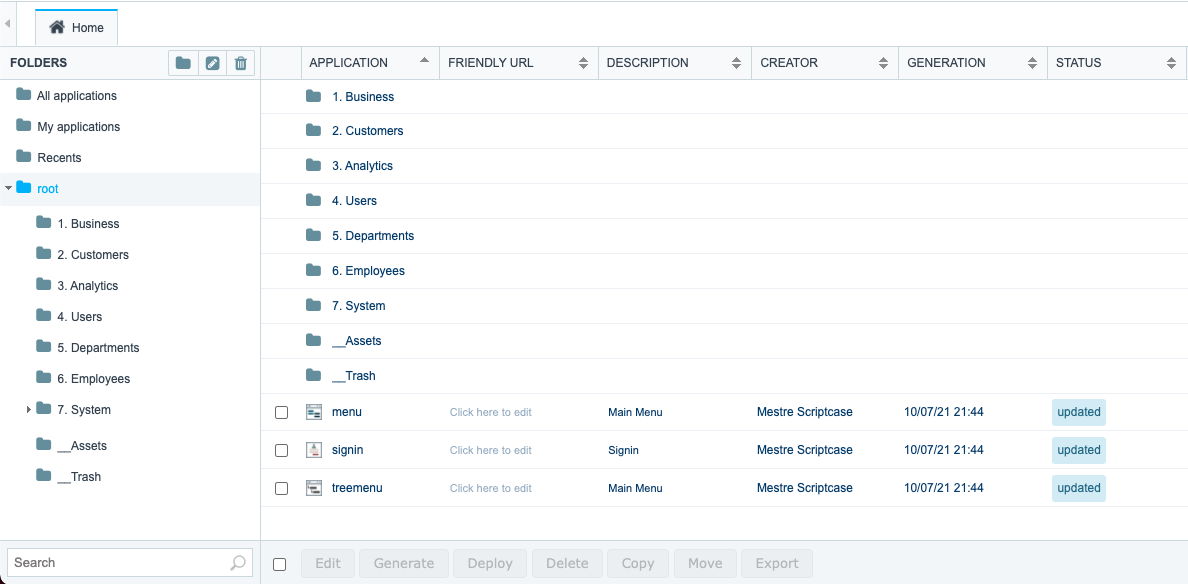The image size is (1188, 584).
Task: Click the treemenu application icon
Action: point(314,488)
